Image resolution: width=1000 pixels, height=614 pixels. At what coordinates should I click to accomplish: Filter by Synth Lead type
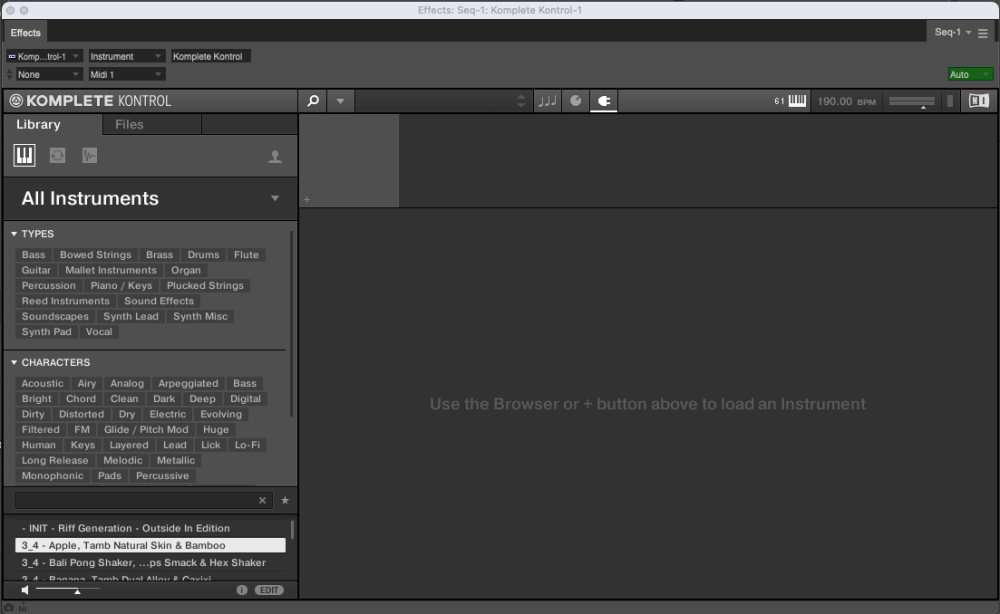click(131, 316)
